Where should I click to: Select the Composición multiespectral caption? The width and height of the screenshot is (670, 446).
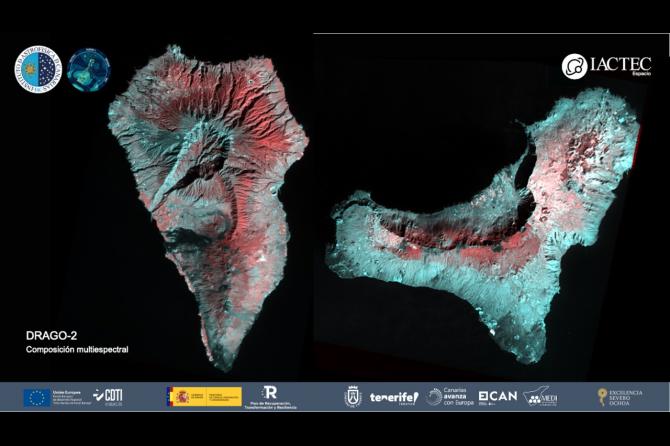pyautogui.click(x=77, y=349)
